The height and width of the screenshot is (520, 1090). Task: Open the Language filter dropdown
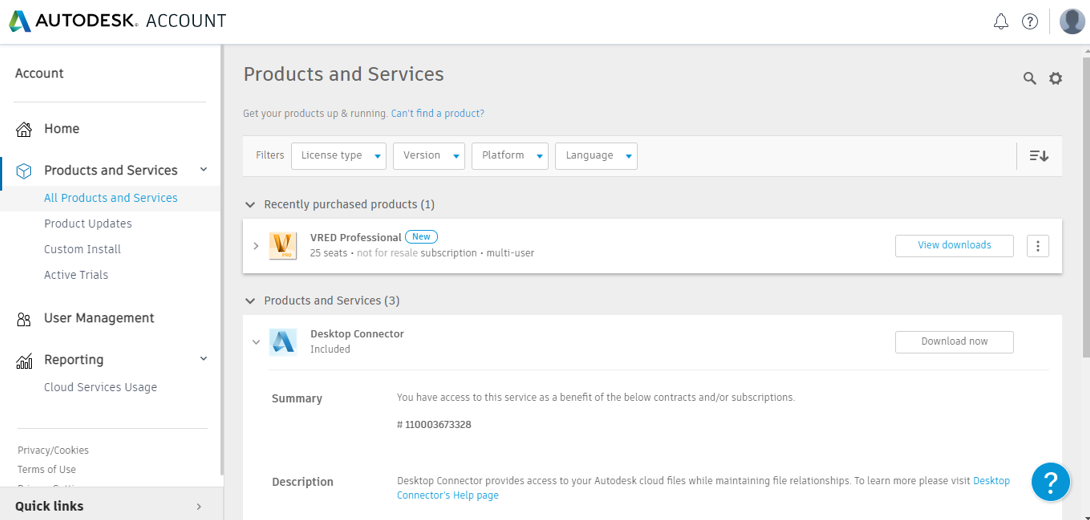(x=596, y=156)
